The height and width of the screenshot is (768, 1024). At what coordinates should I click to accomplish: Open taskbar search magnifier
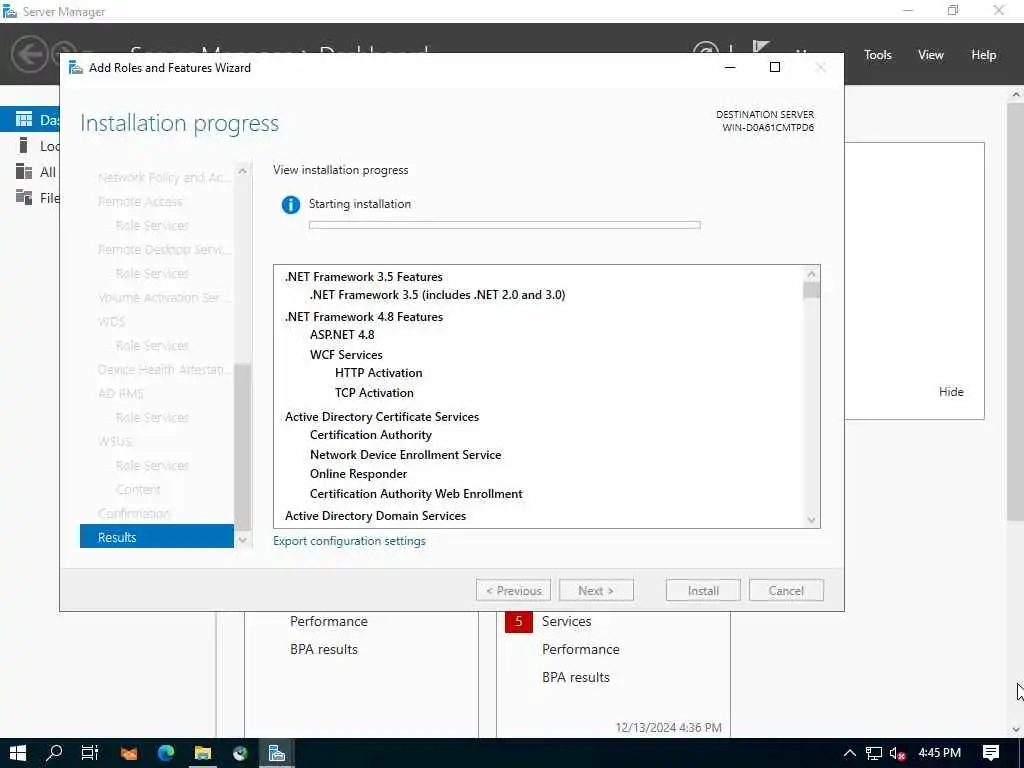coord(54,753)
